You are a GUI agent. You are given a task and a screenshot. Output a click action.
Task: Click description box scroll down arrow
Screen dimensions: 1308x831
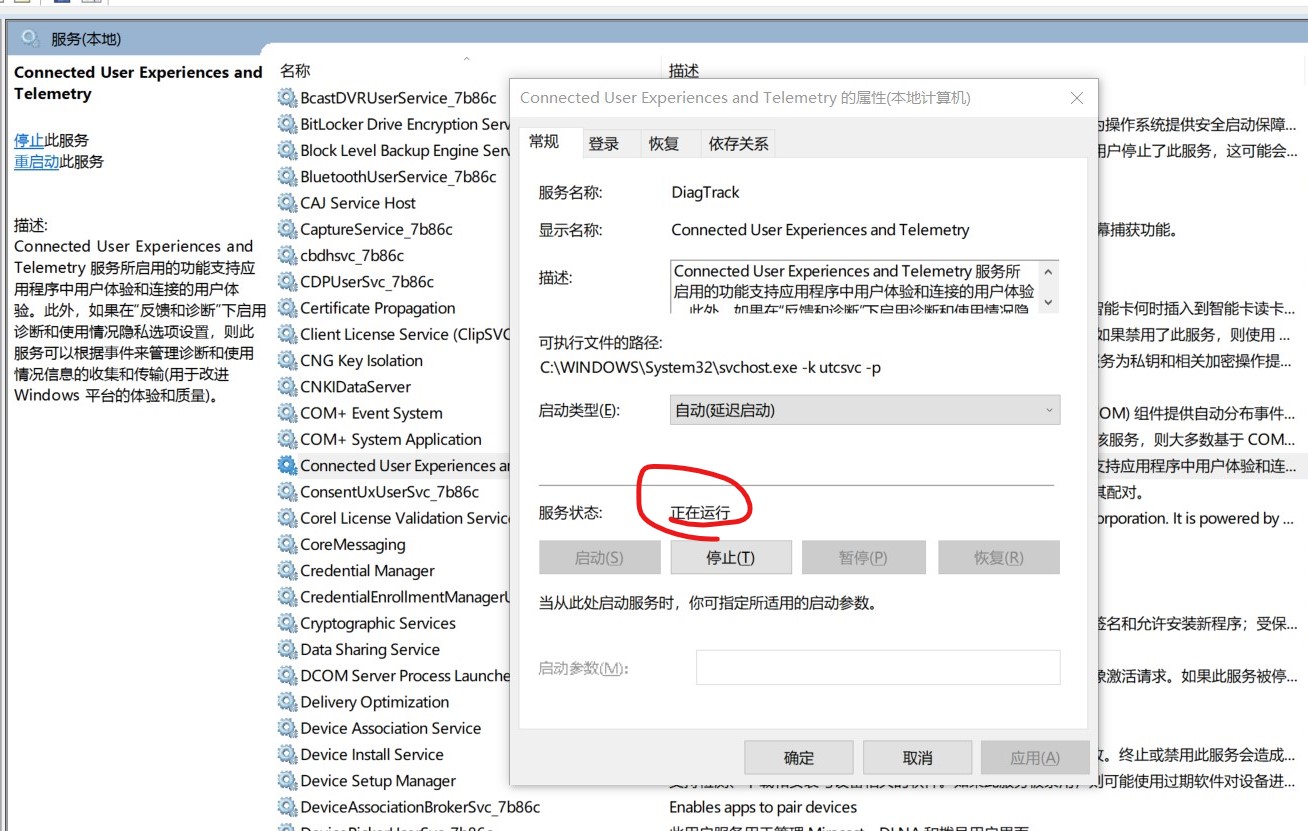[1048, 301]
